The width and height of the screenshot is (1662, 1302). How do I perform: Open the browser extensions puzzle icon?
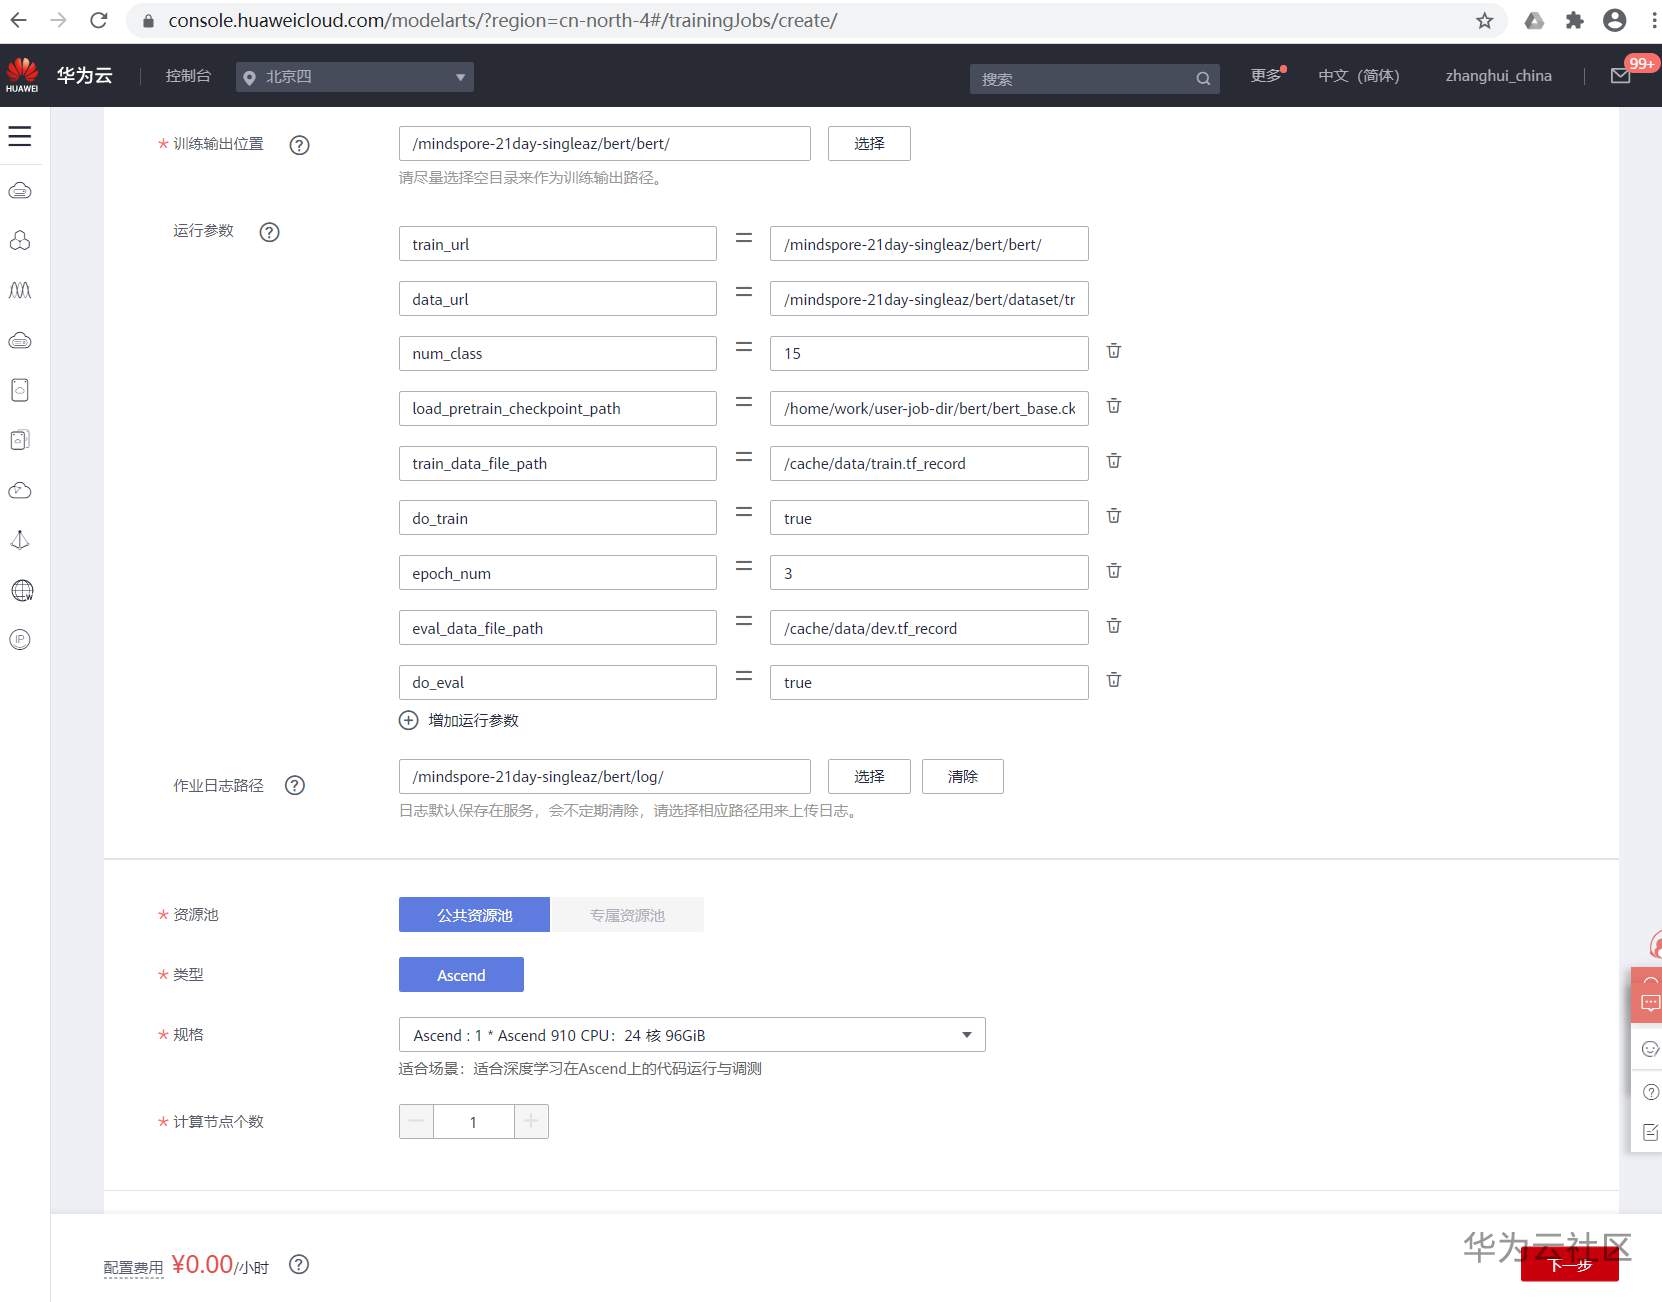pyautogui.click(x=1574, y=20)
